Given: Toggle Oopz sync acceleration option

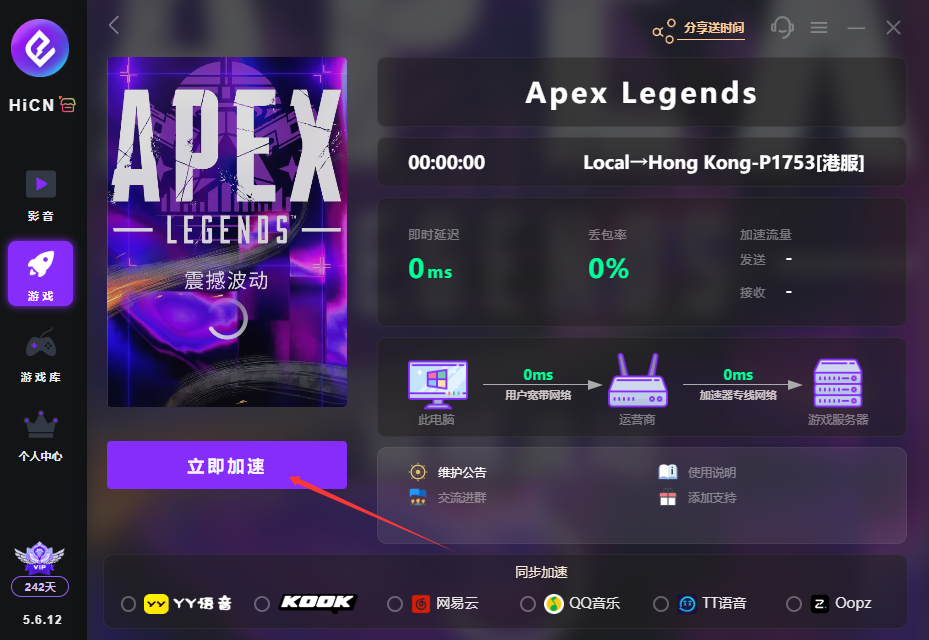Looking at the screenshot, I should (793, 604).
